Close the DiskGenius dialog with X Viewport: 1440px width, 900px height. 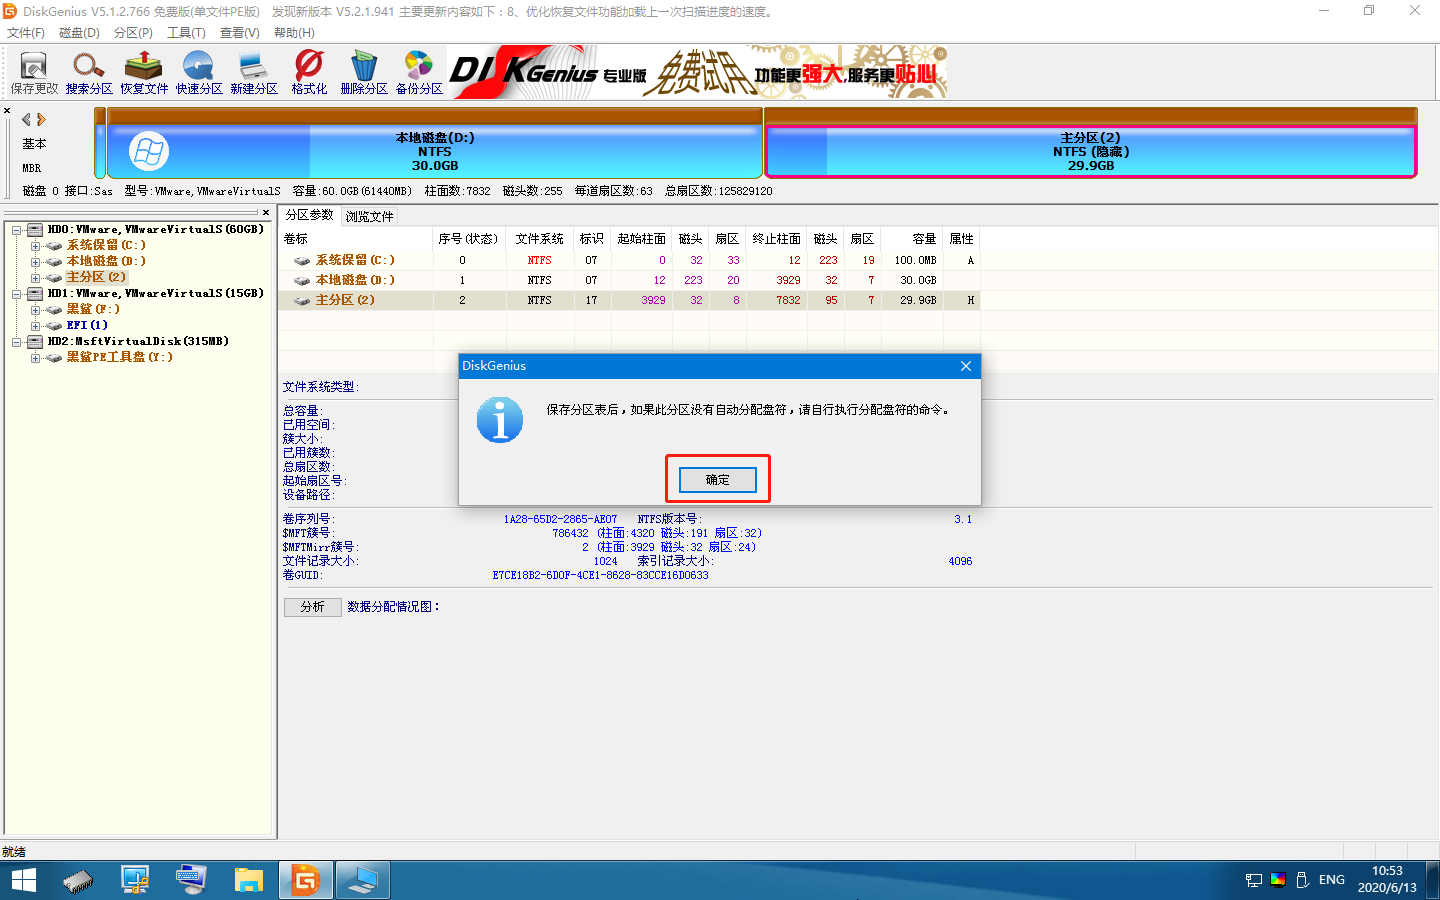point(966,366)
